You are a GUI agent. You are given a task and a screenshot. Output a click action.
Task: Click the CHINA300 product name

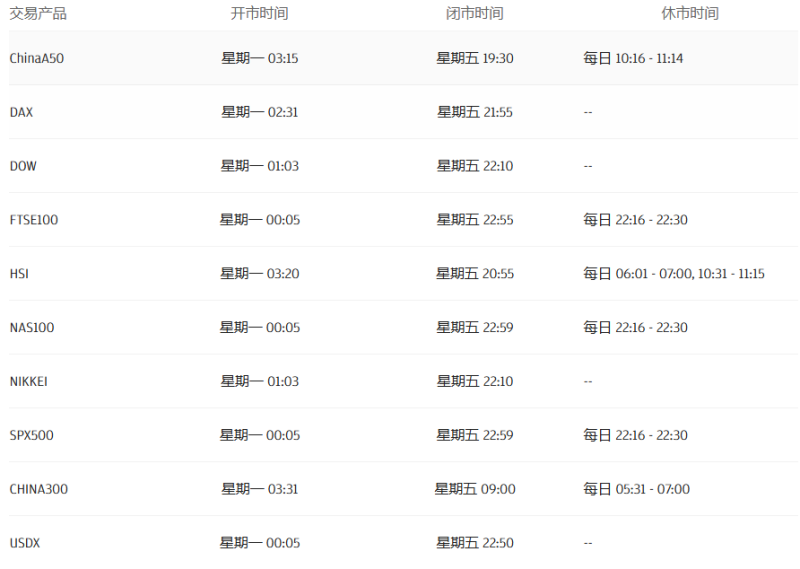(x=38, y=489)
